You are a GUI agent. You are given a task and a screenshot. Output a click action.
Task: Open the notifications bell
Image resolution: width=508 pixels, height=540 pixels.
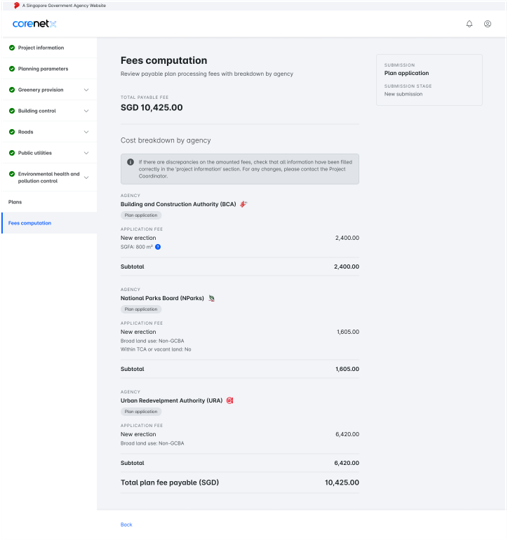point(469,24)
